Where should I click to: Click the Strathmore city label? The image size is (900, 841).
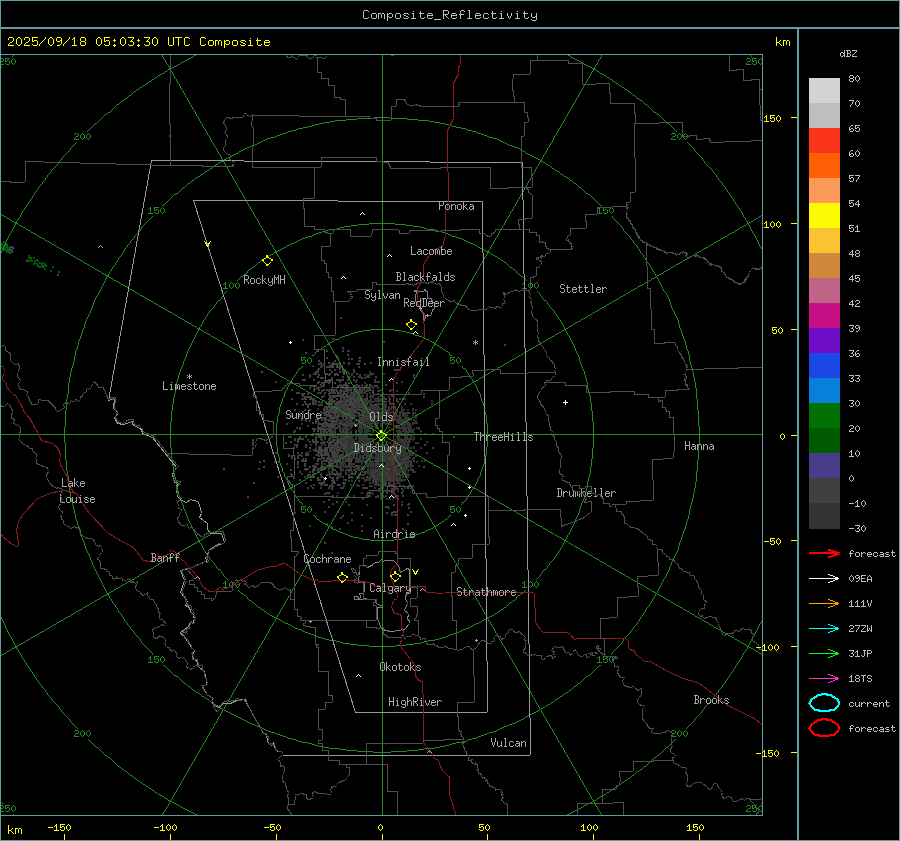486,592
